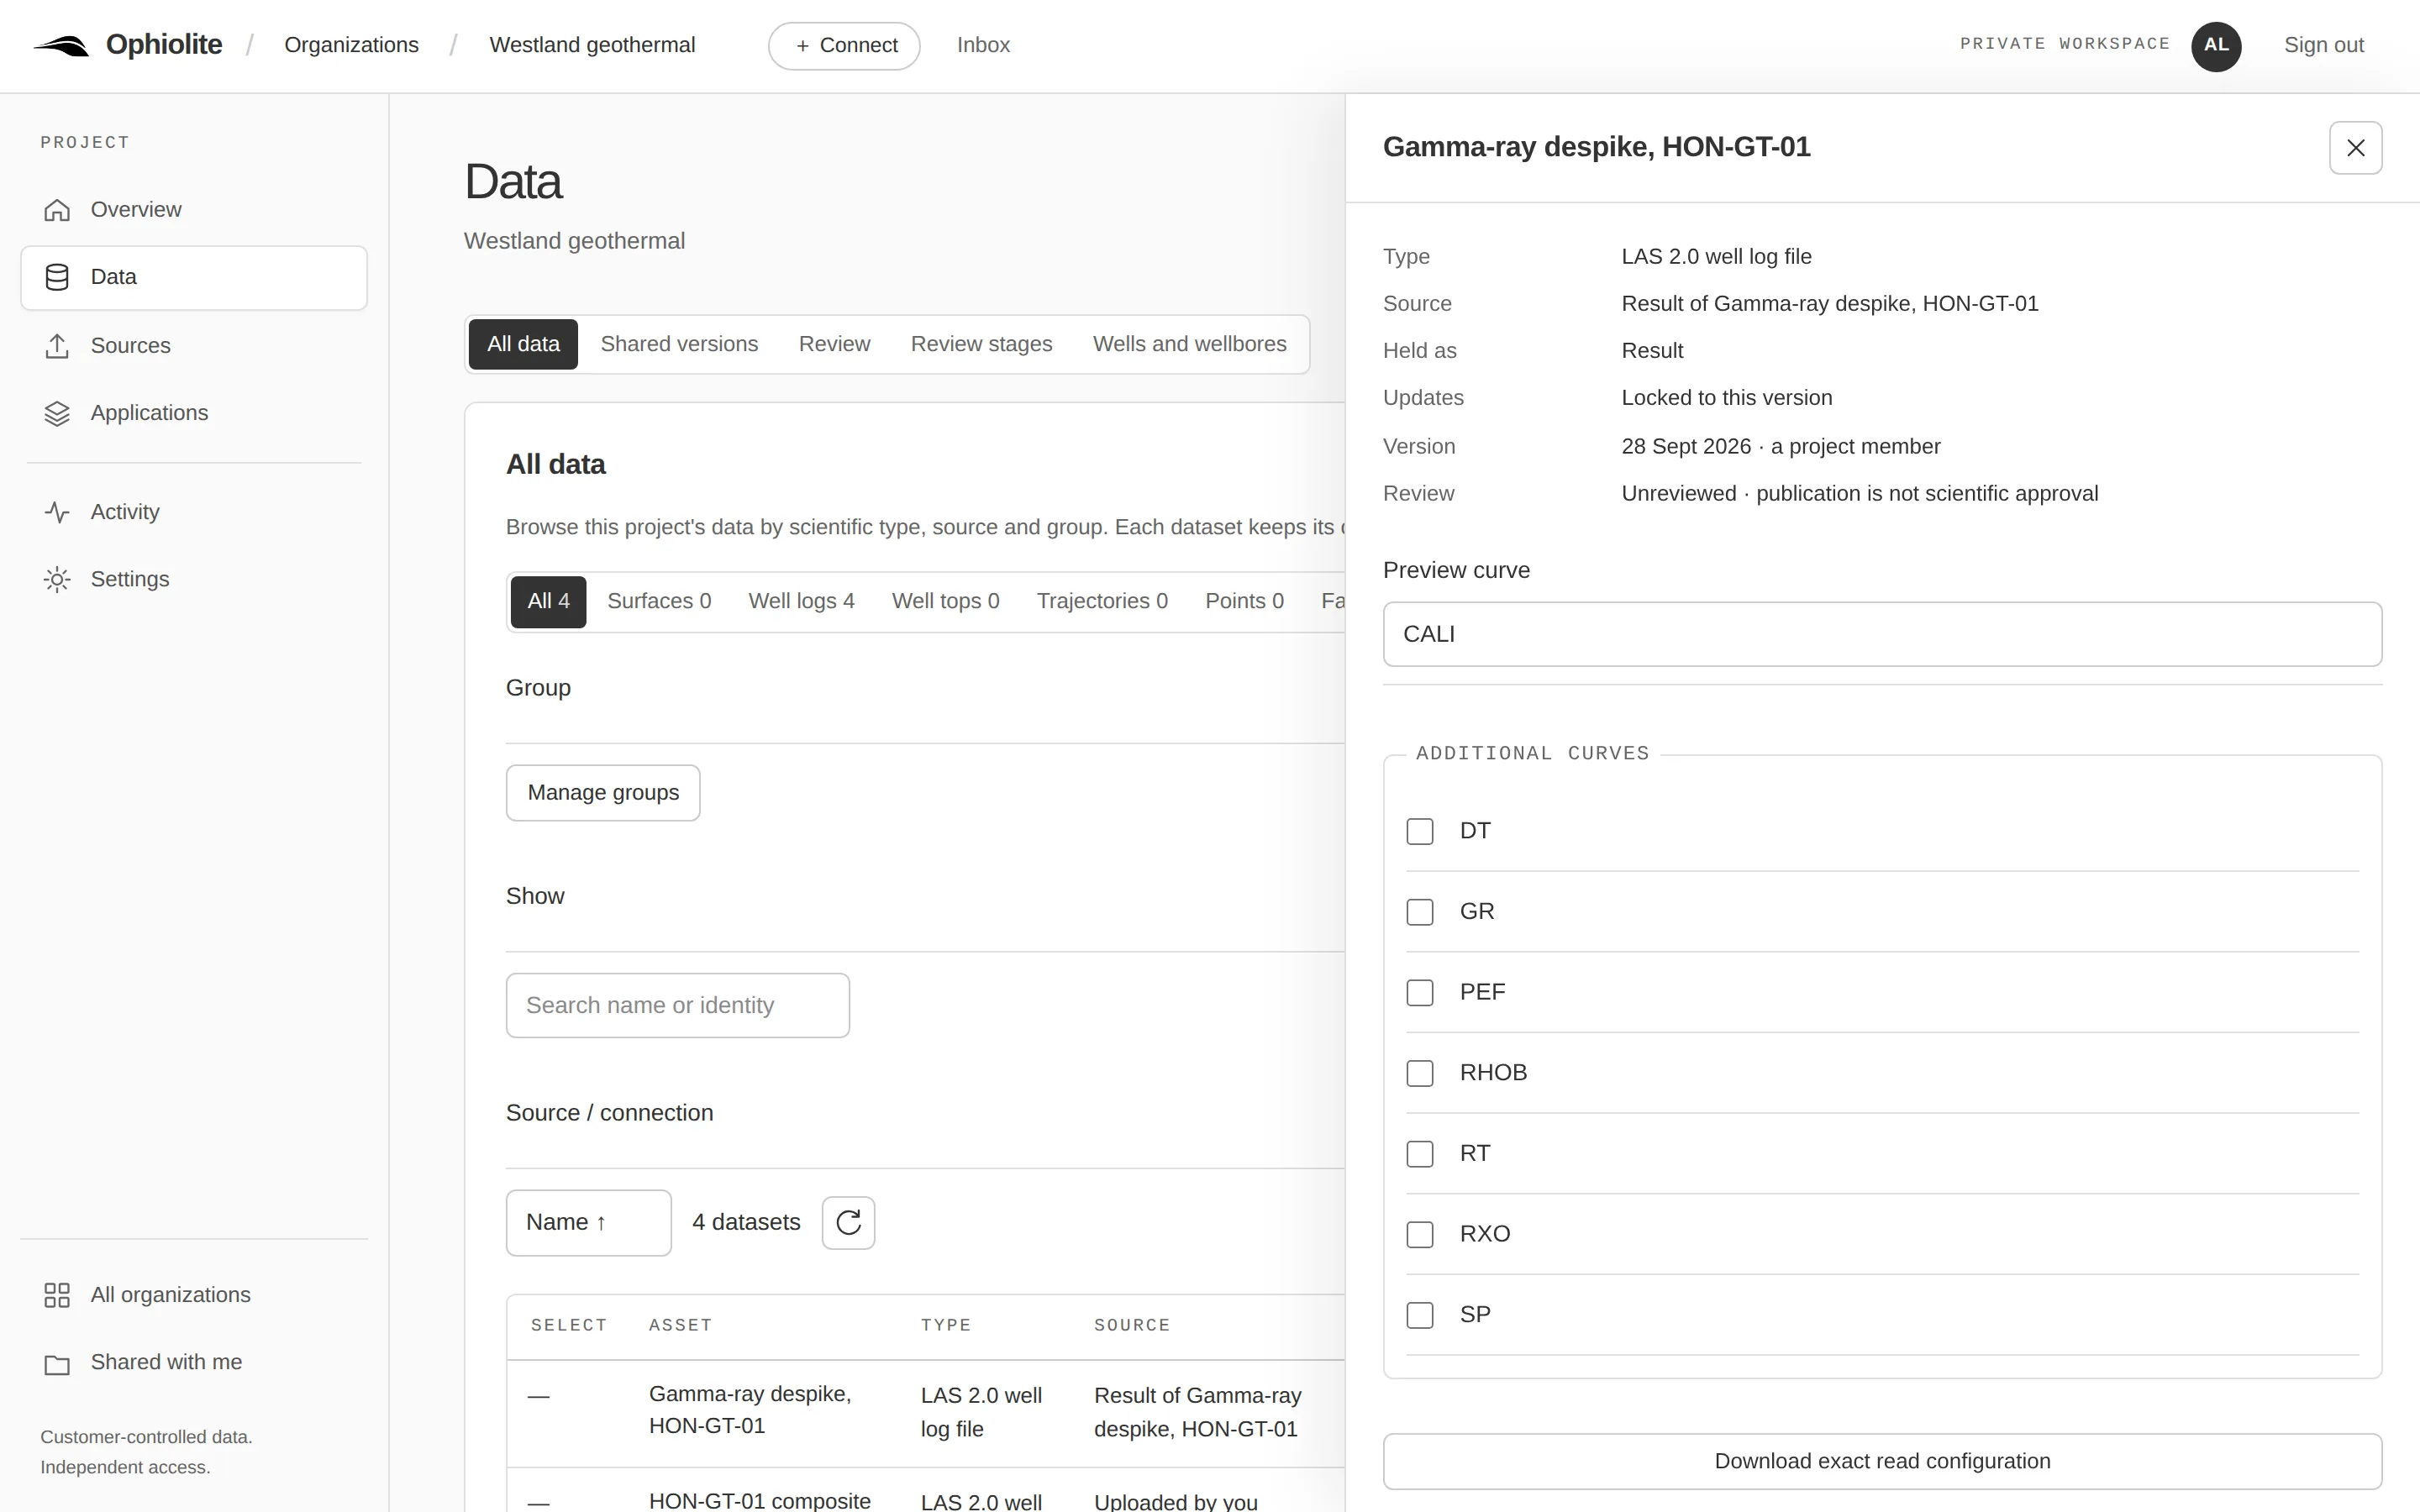Open the Name ascending sort dropdown

pos(588,1223)
